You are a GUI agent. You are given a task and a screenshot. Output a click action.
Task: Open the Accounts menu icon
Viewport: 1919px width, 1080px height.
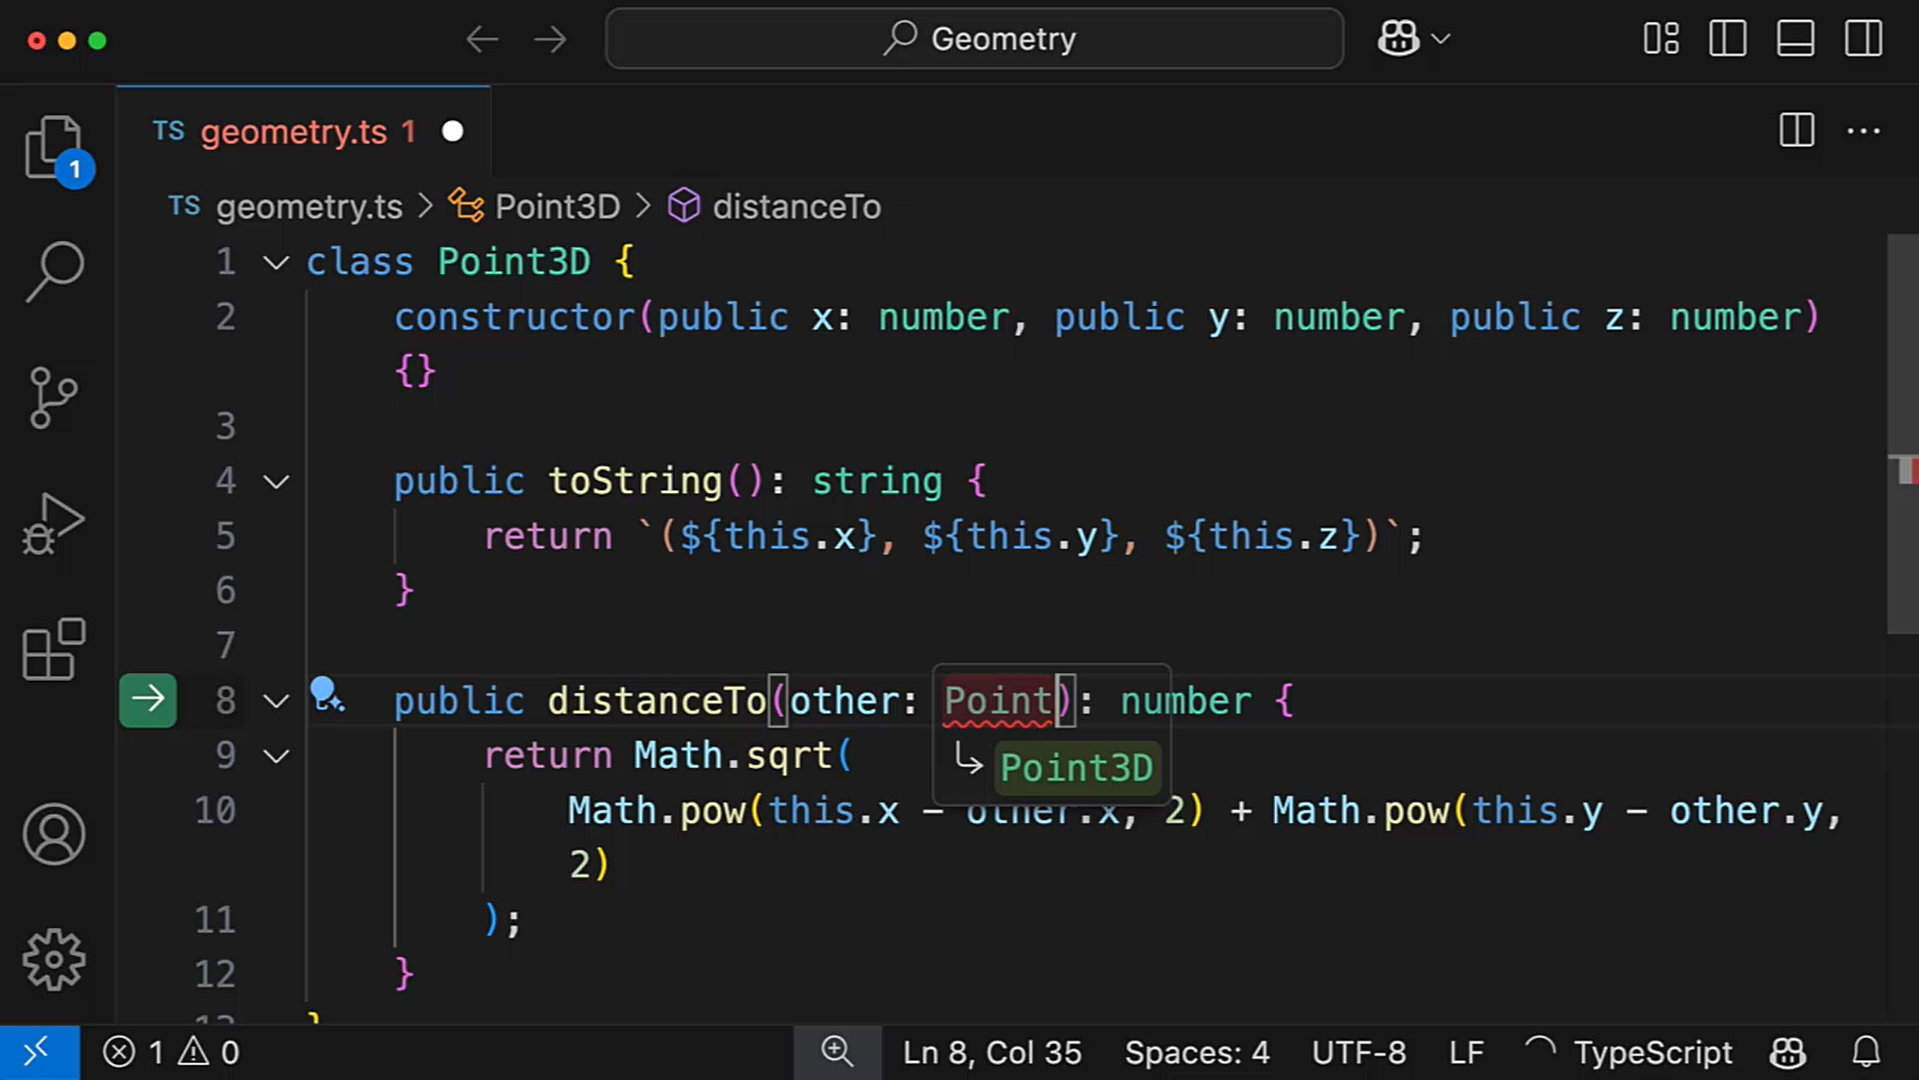[54, 834]
